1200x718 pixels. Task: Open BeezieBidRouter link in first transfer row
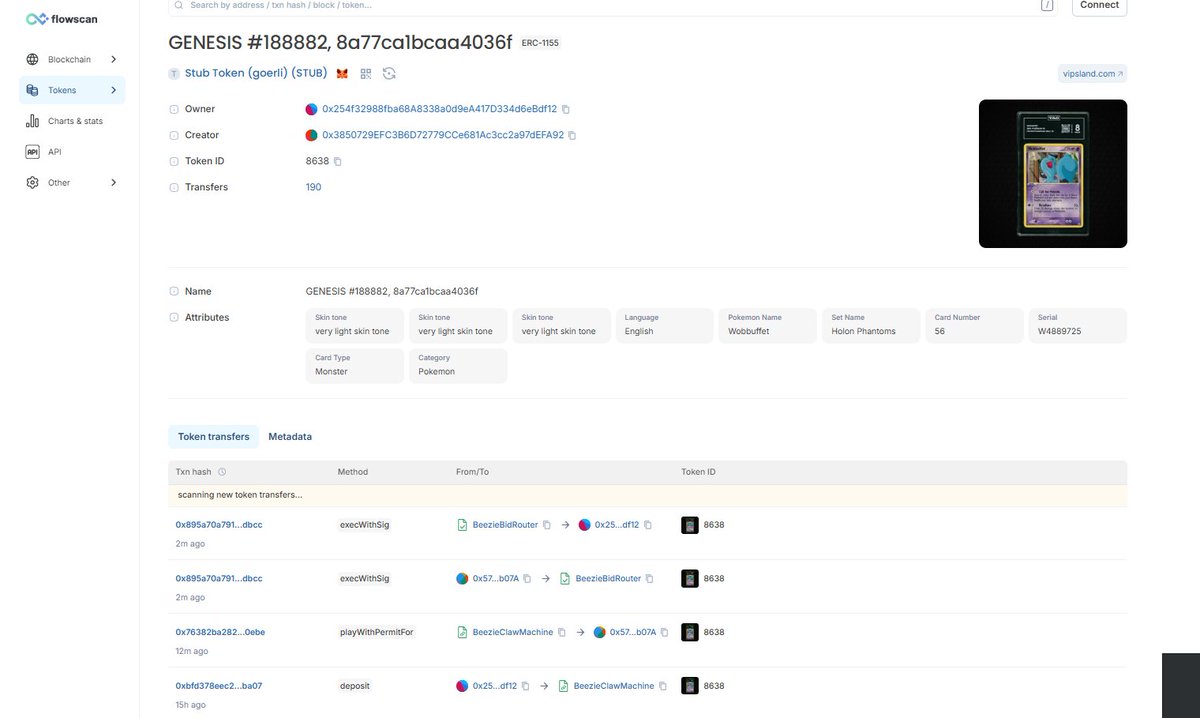[x=505, y=524]
